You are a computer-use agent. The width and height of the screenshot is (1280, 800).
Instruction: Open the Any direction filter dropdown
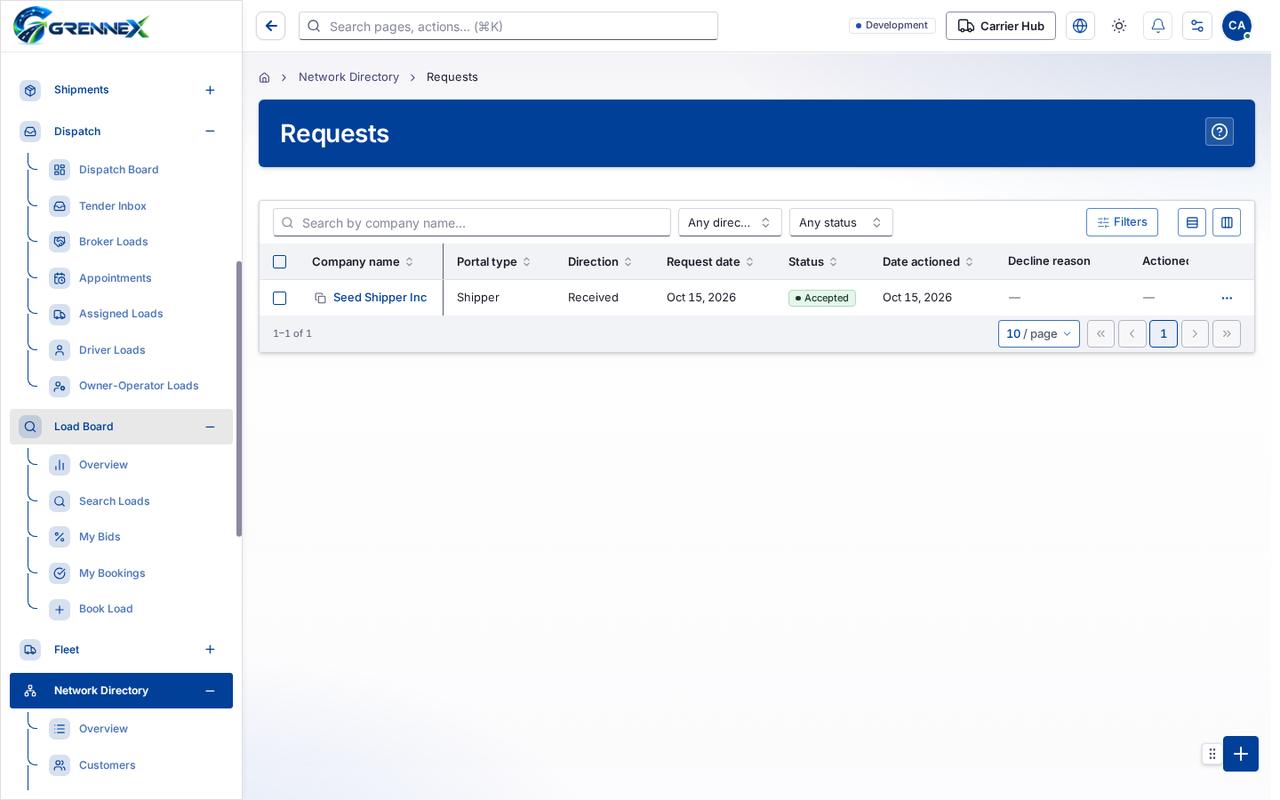730,222
